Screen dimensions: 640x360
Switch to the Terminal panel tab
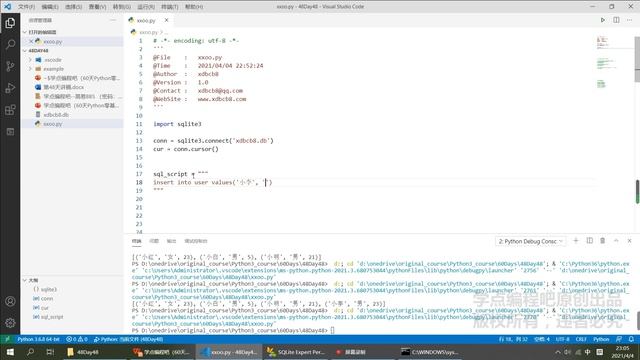tap(136, 241)
